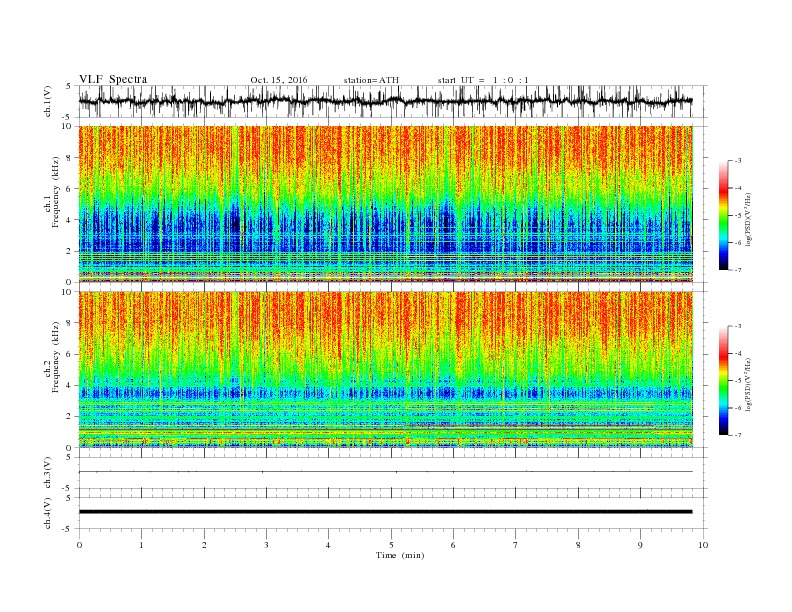Screen dimensions: 792x612
Task: Click the "4" kHz tick of ch.2 spectrogram
Action: click(x=70, y=385)
